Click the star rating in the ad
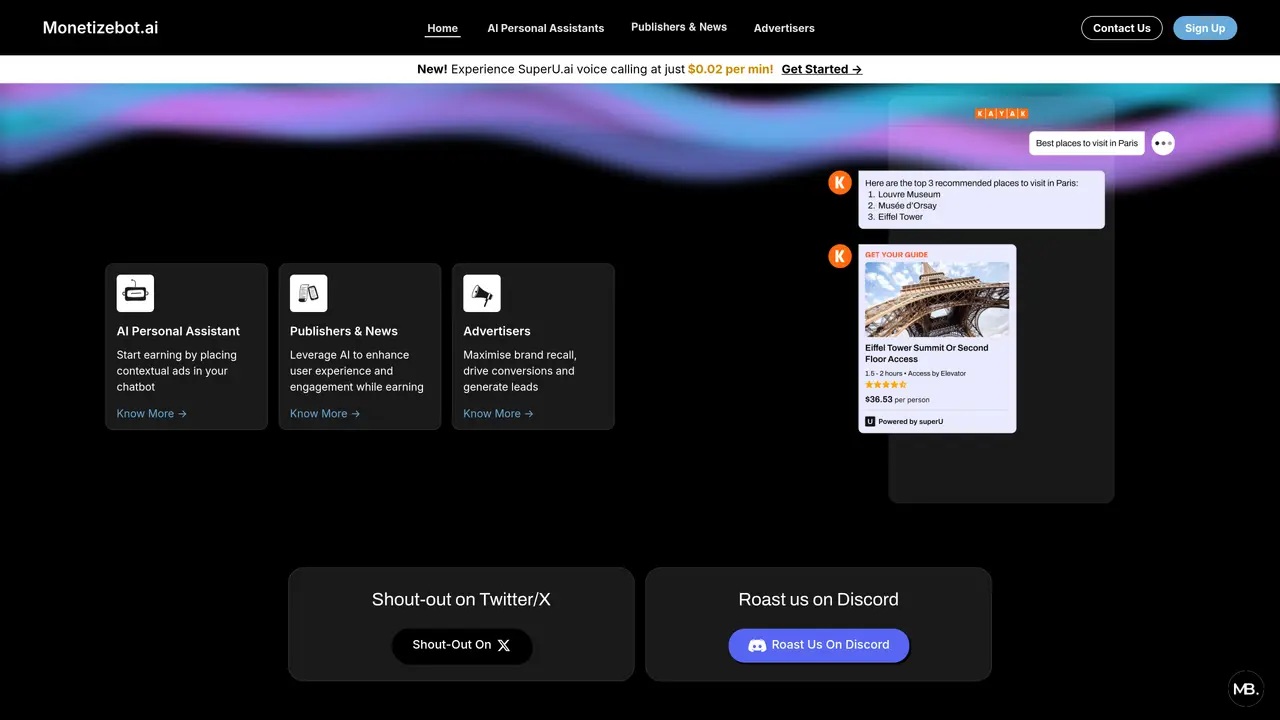This screenshot has height=720, width=1280. click(x=885, y=385)
